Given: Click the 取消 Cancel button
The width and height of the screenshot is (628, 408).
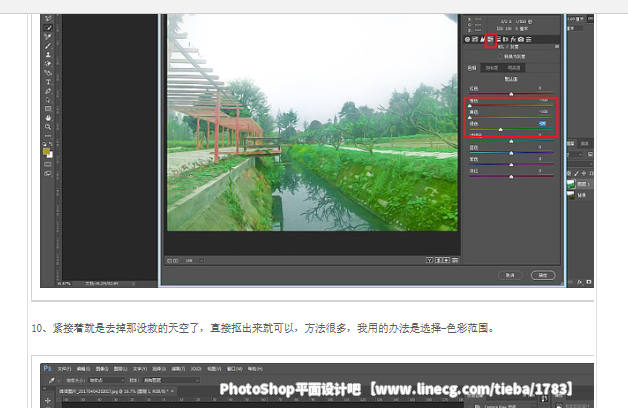Looking at the screenshot, I should click(510, 275).
